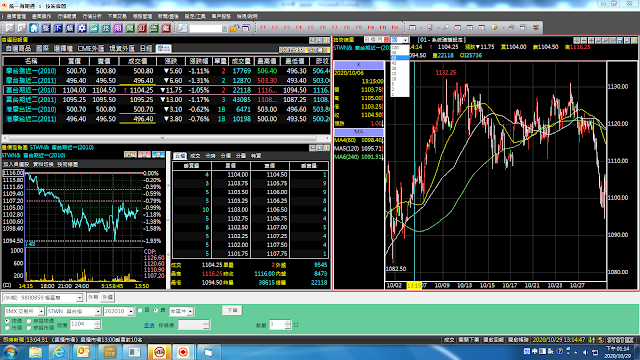This screenshot has width=640, height=360.
Task: Select the 技術線圖 tab above the intraday chart
Action: (x=68, y=164)
